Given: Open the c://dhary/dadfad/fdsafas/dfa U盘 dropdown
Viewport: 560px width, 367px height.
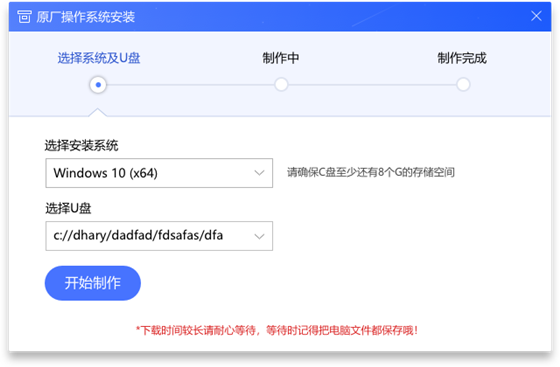Looking at the screenshot, I should tap(159, 236).
